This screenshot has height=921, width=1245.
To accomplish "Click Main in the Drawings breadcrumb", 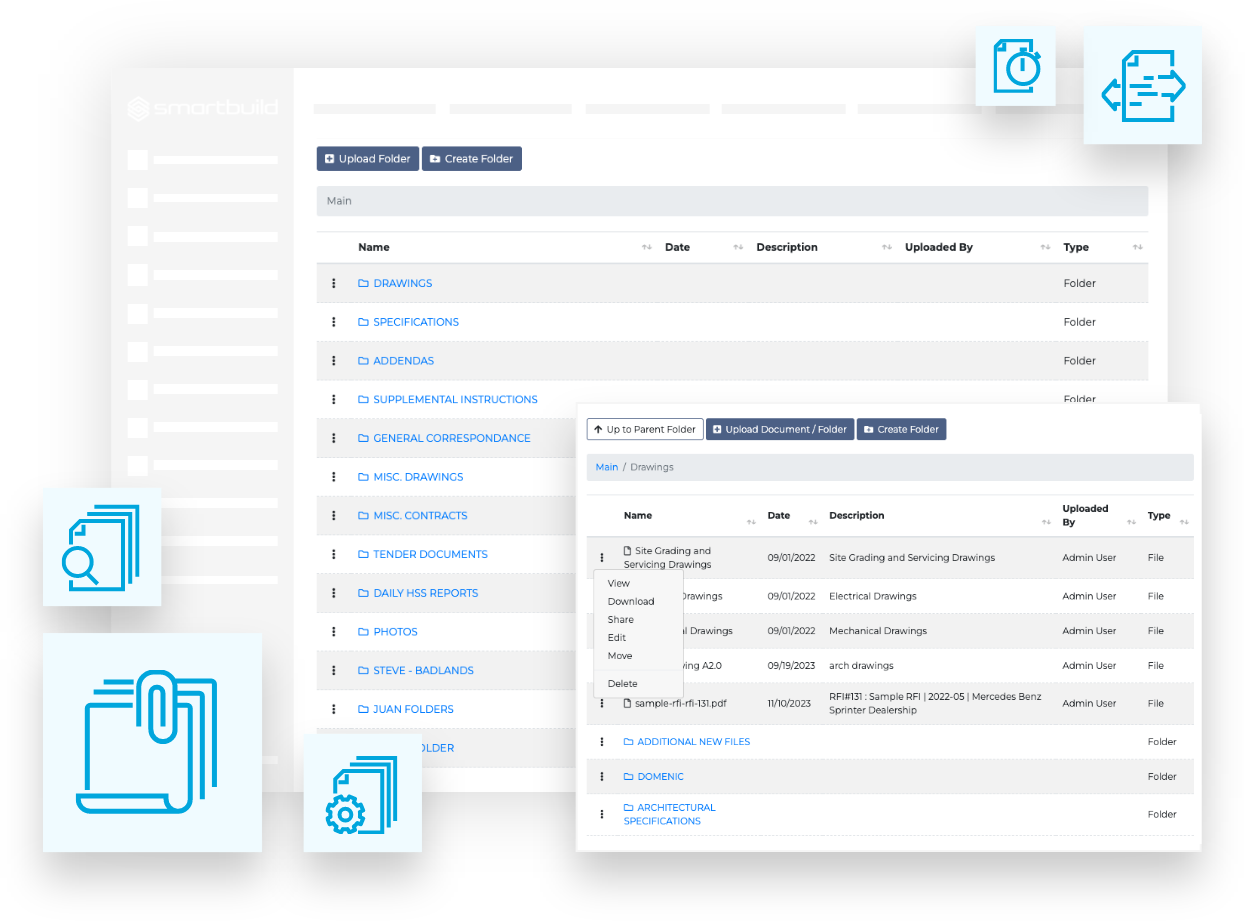I will (606, 467).
